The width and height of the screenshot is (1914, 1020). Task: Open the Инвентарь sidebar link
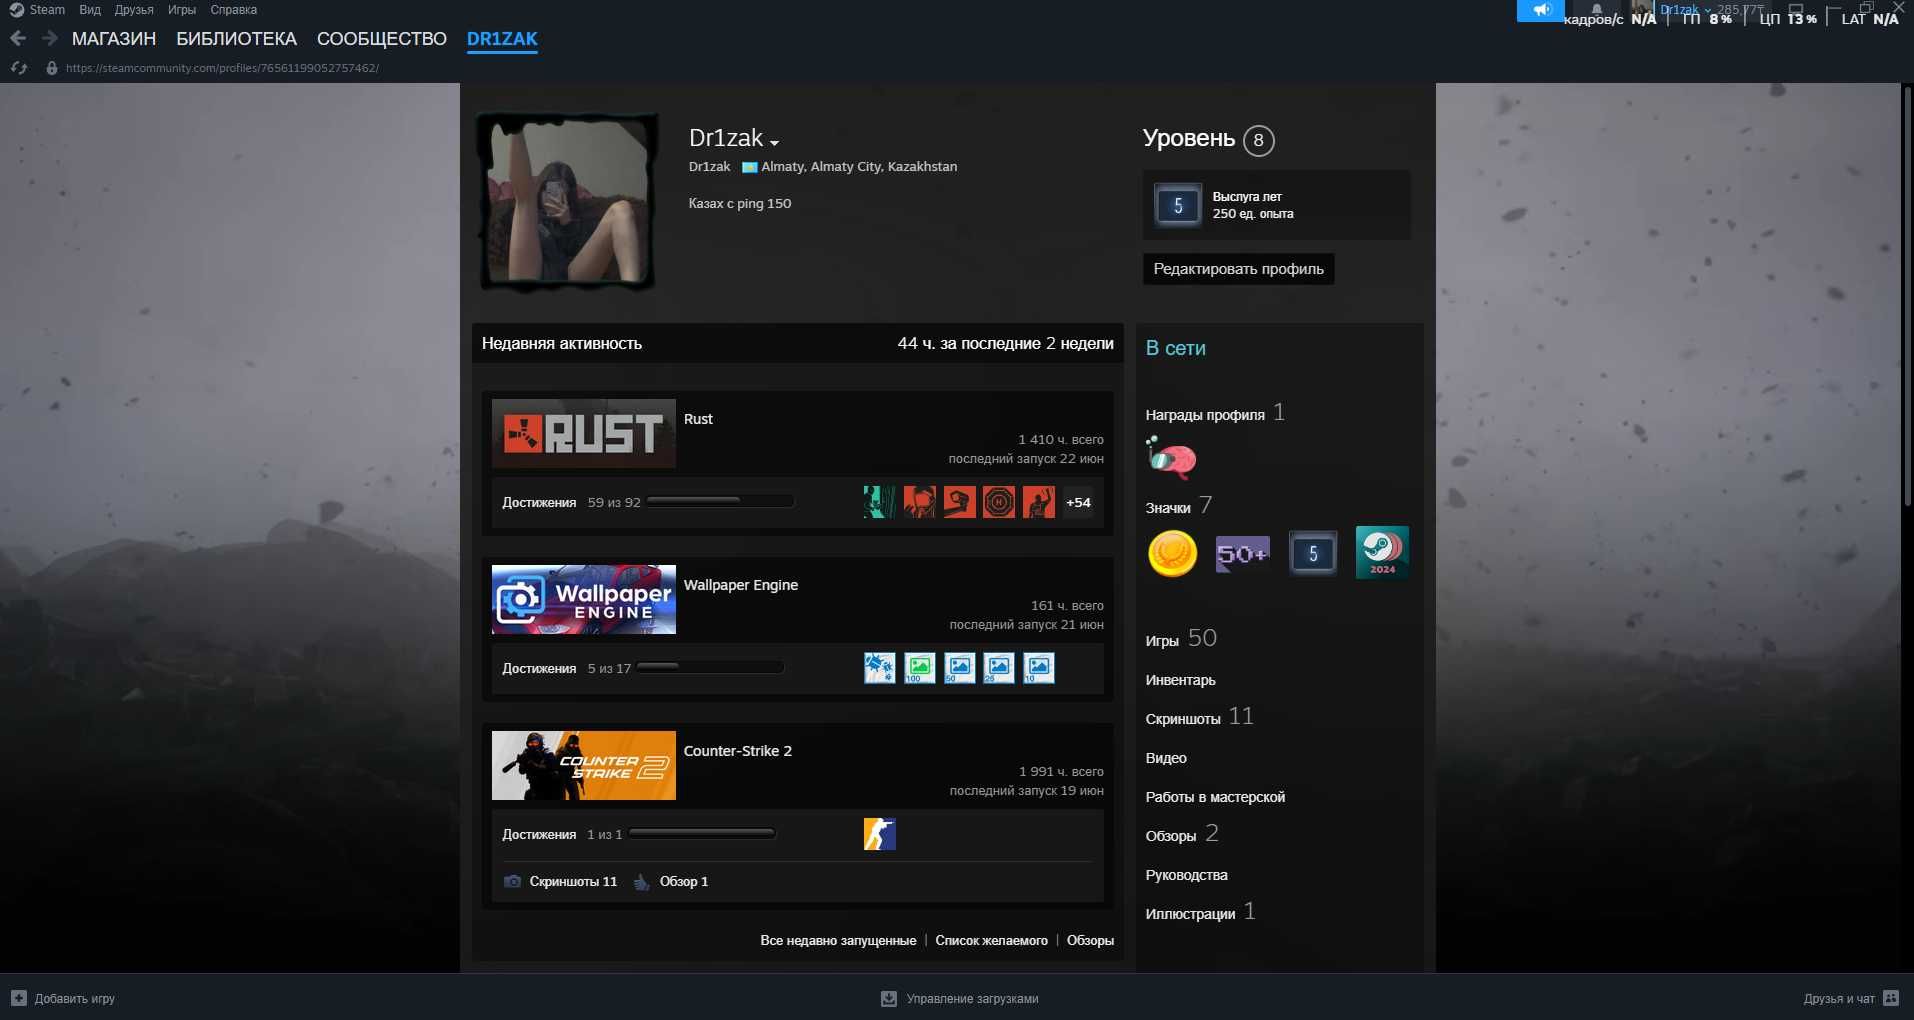coord(1180,680)
